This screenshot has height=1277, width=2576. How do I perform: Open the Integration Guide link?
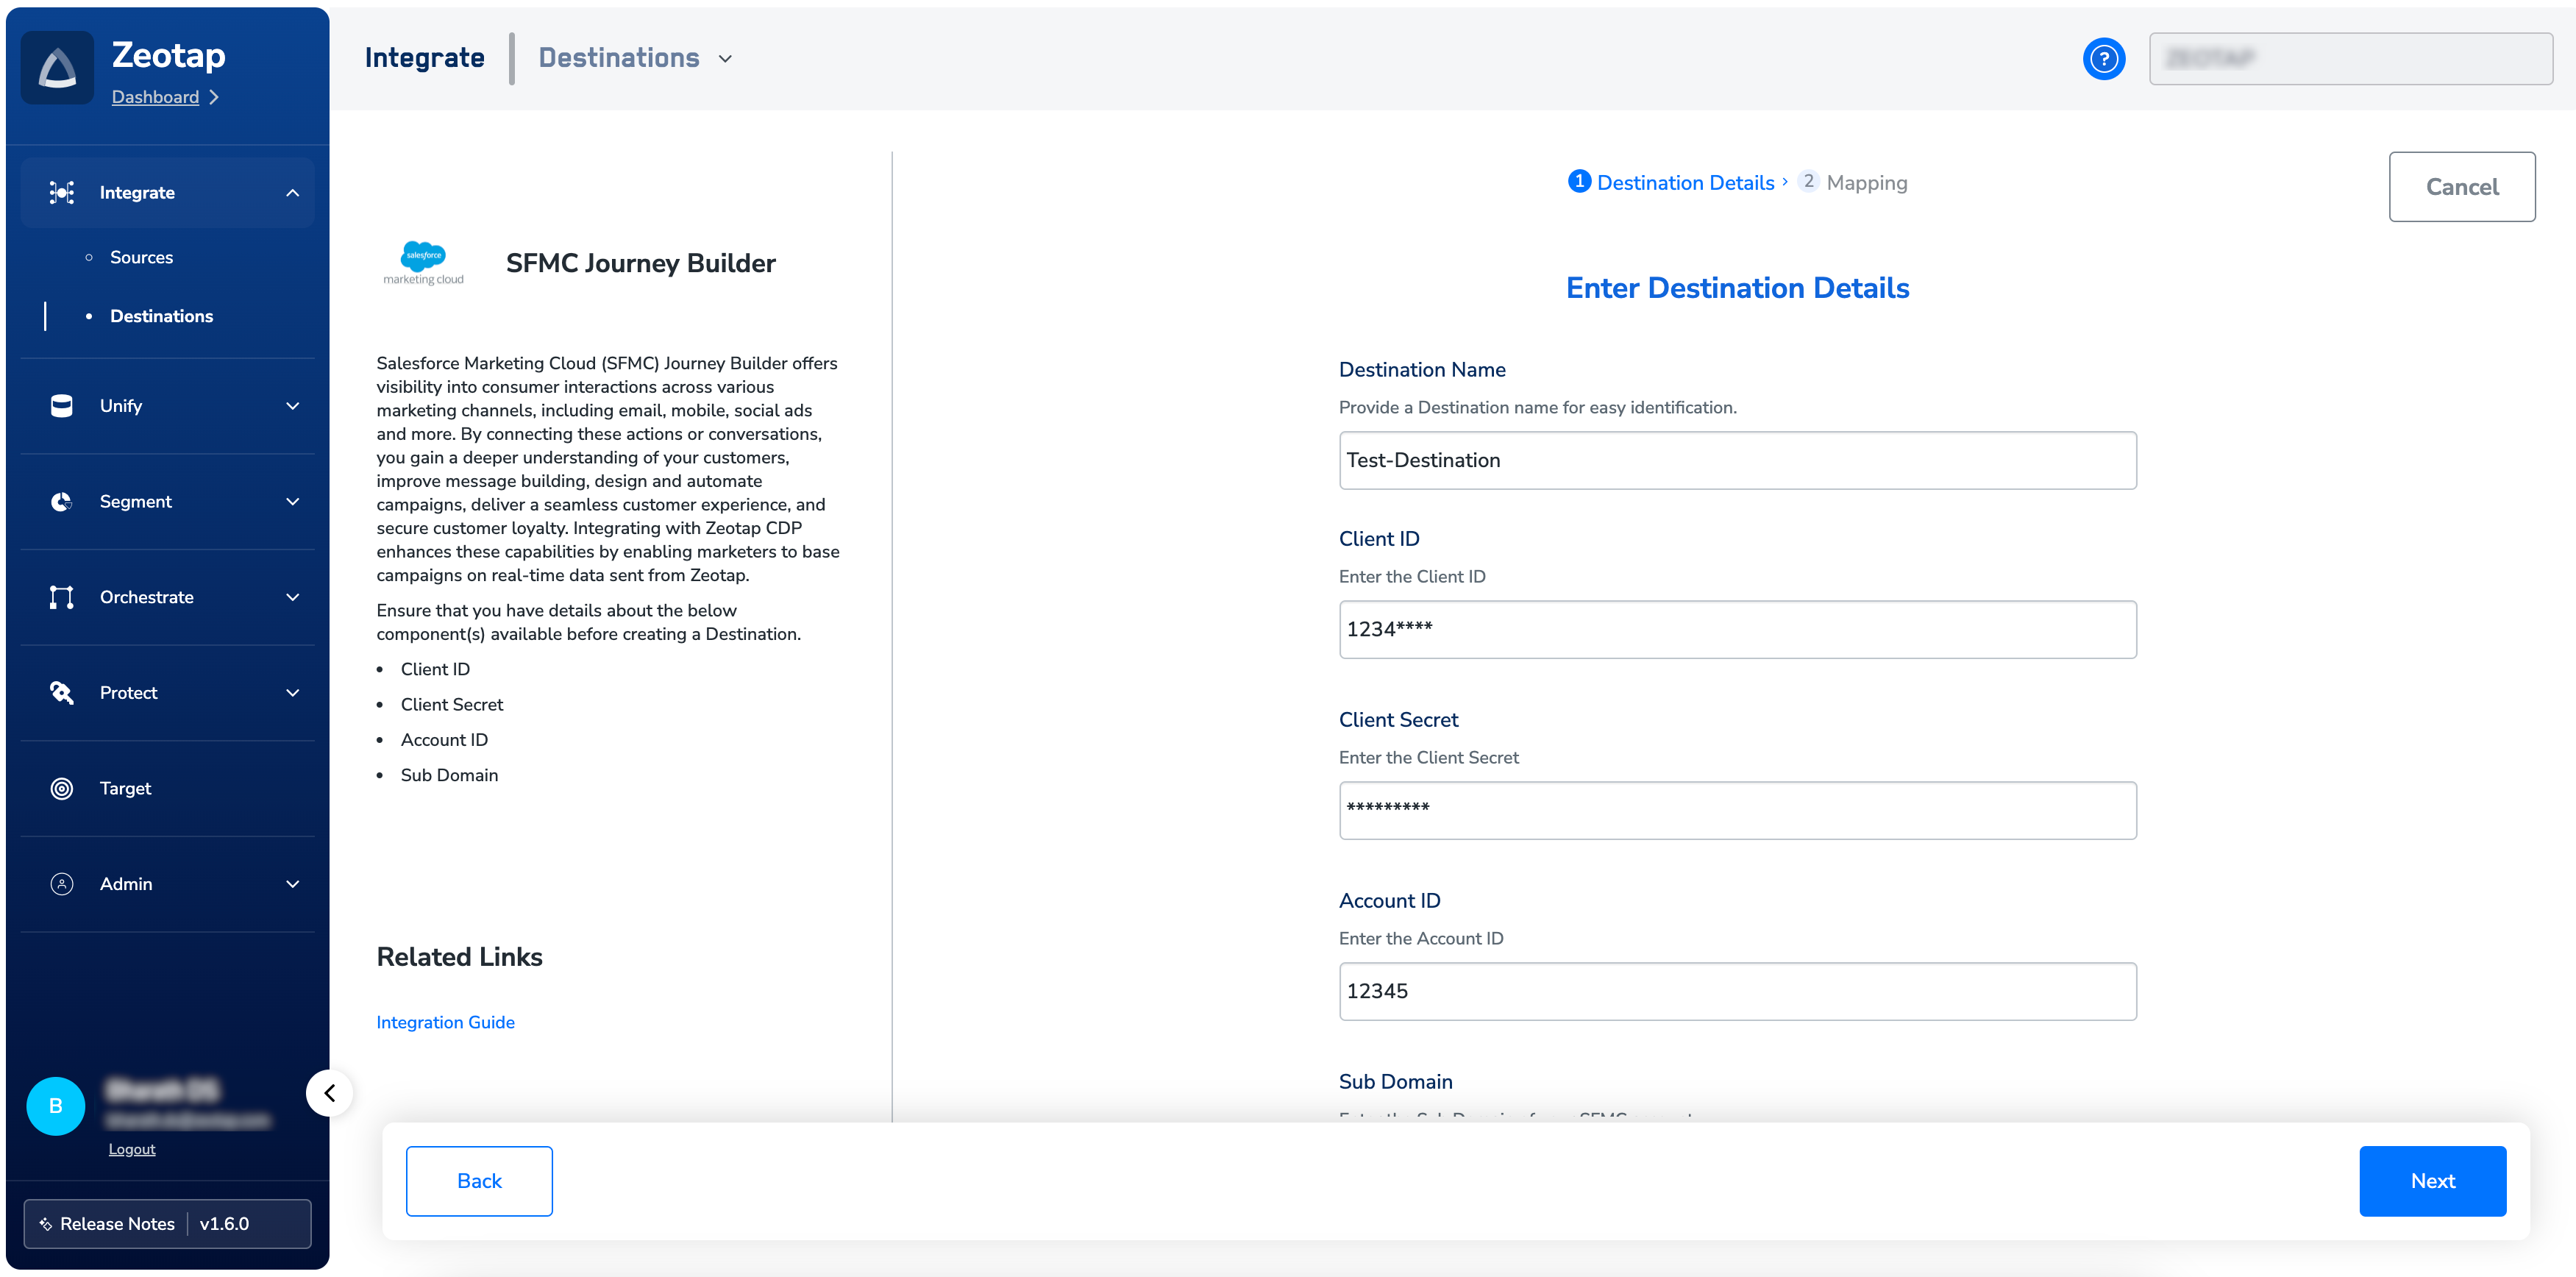click(x=445, y=1022)
